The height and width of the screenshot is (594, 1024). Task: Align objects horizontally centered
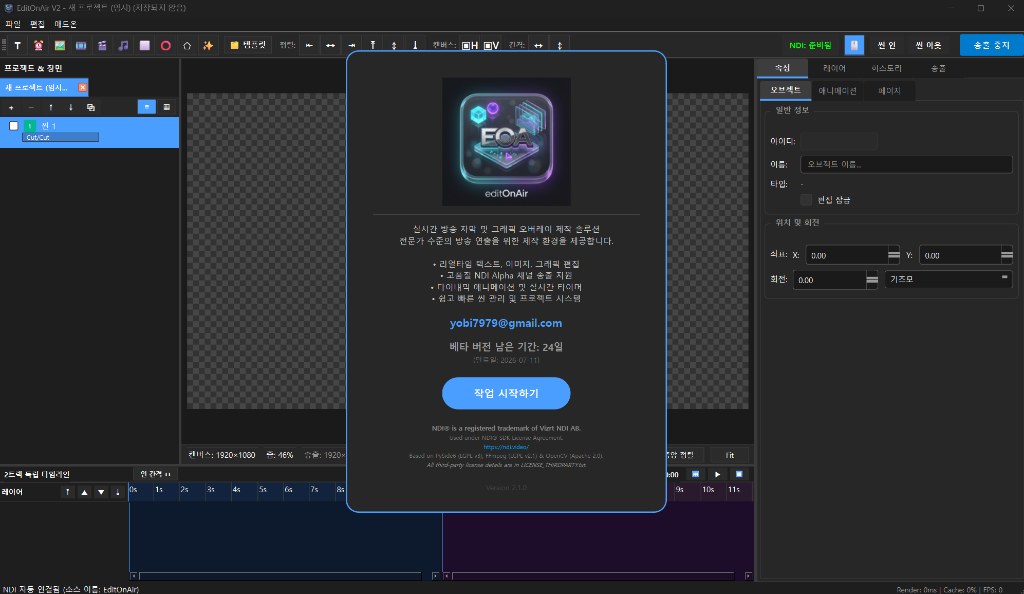click(x=330, y=46)
